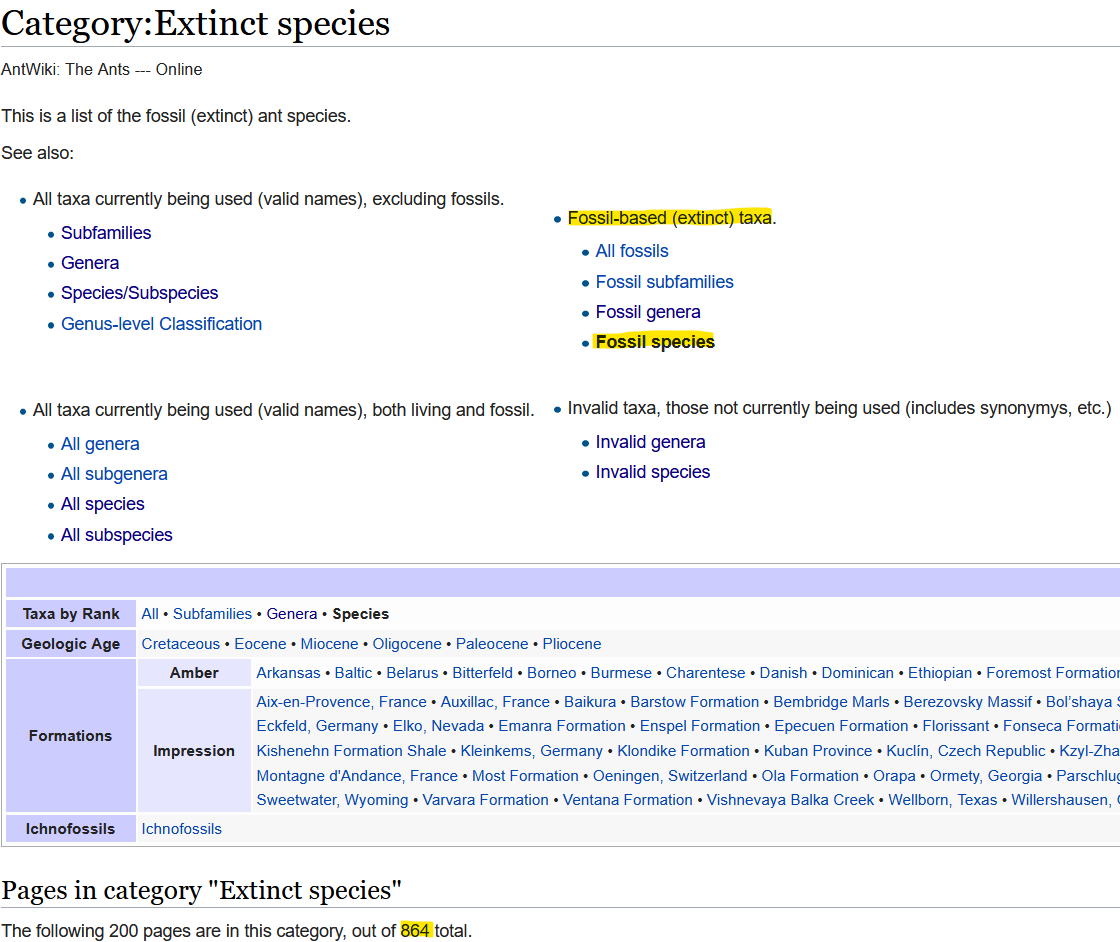Click the Genus-level Classification link
This screenshot has width=1120, height=942.
click(161, 324)
